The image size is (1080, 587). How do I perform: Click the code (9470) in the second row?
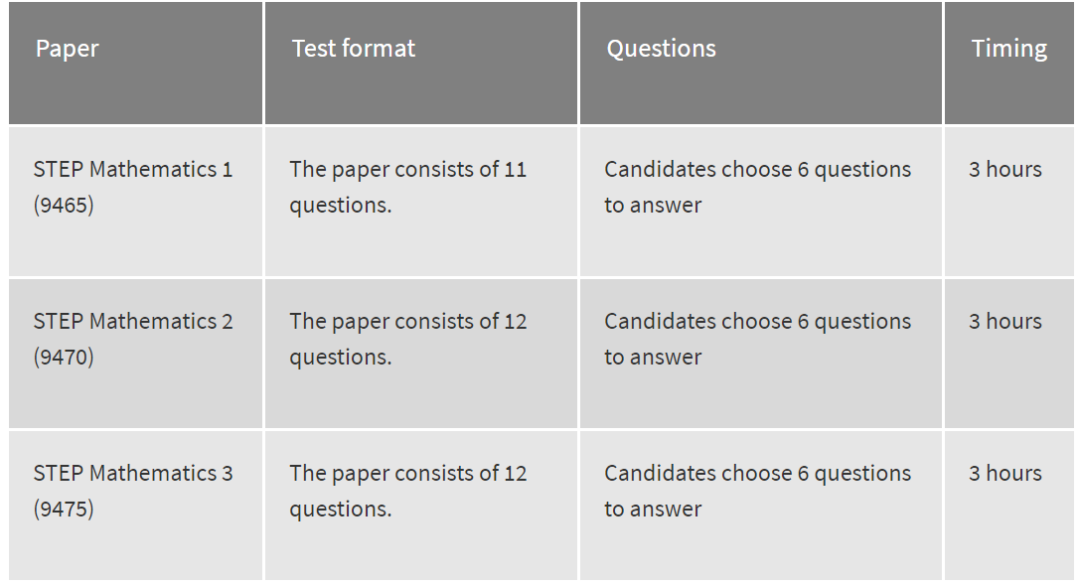63,357
